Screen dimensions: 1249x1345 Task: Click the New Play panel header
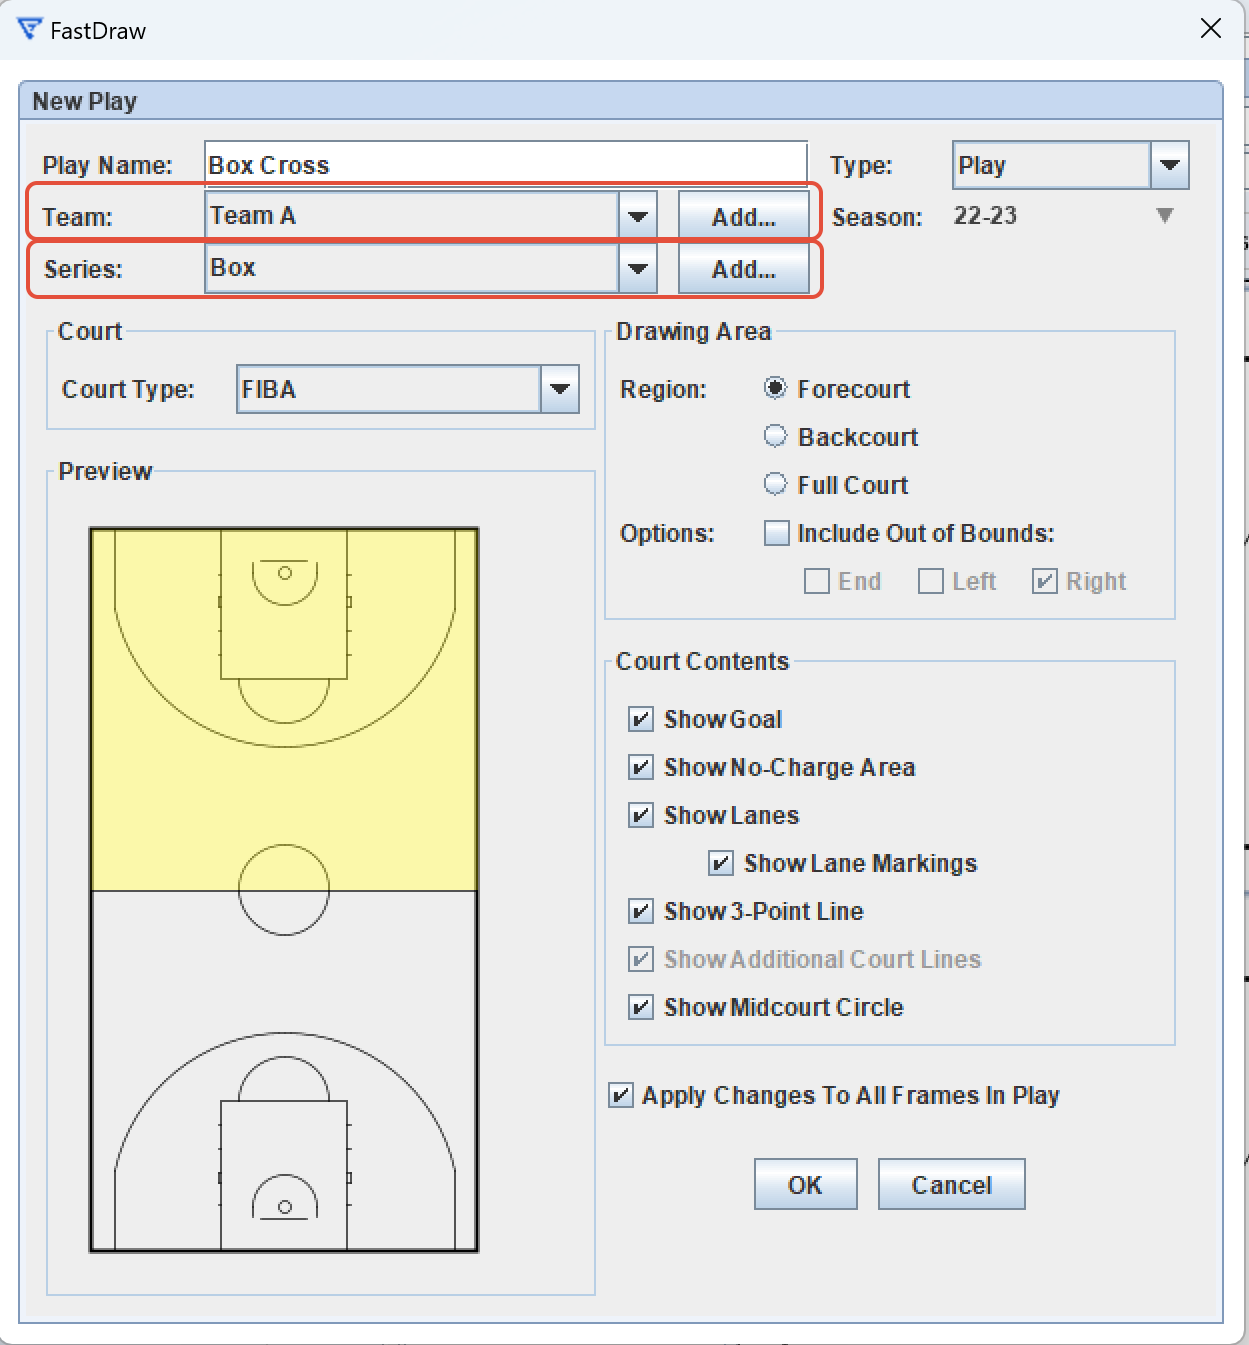(620, 101)
